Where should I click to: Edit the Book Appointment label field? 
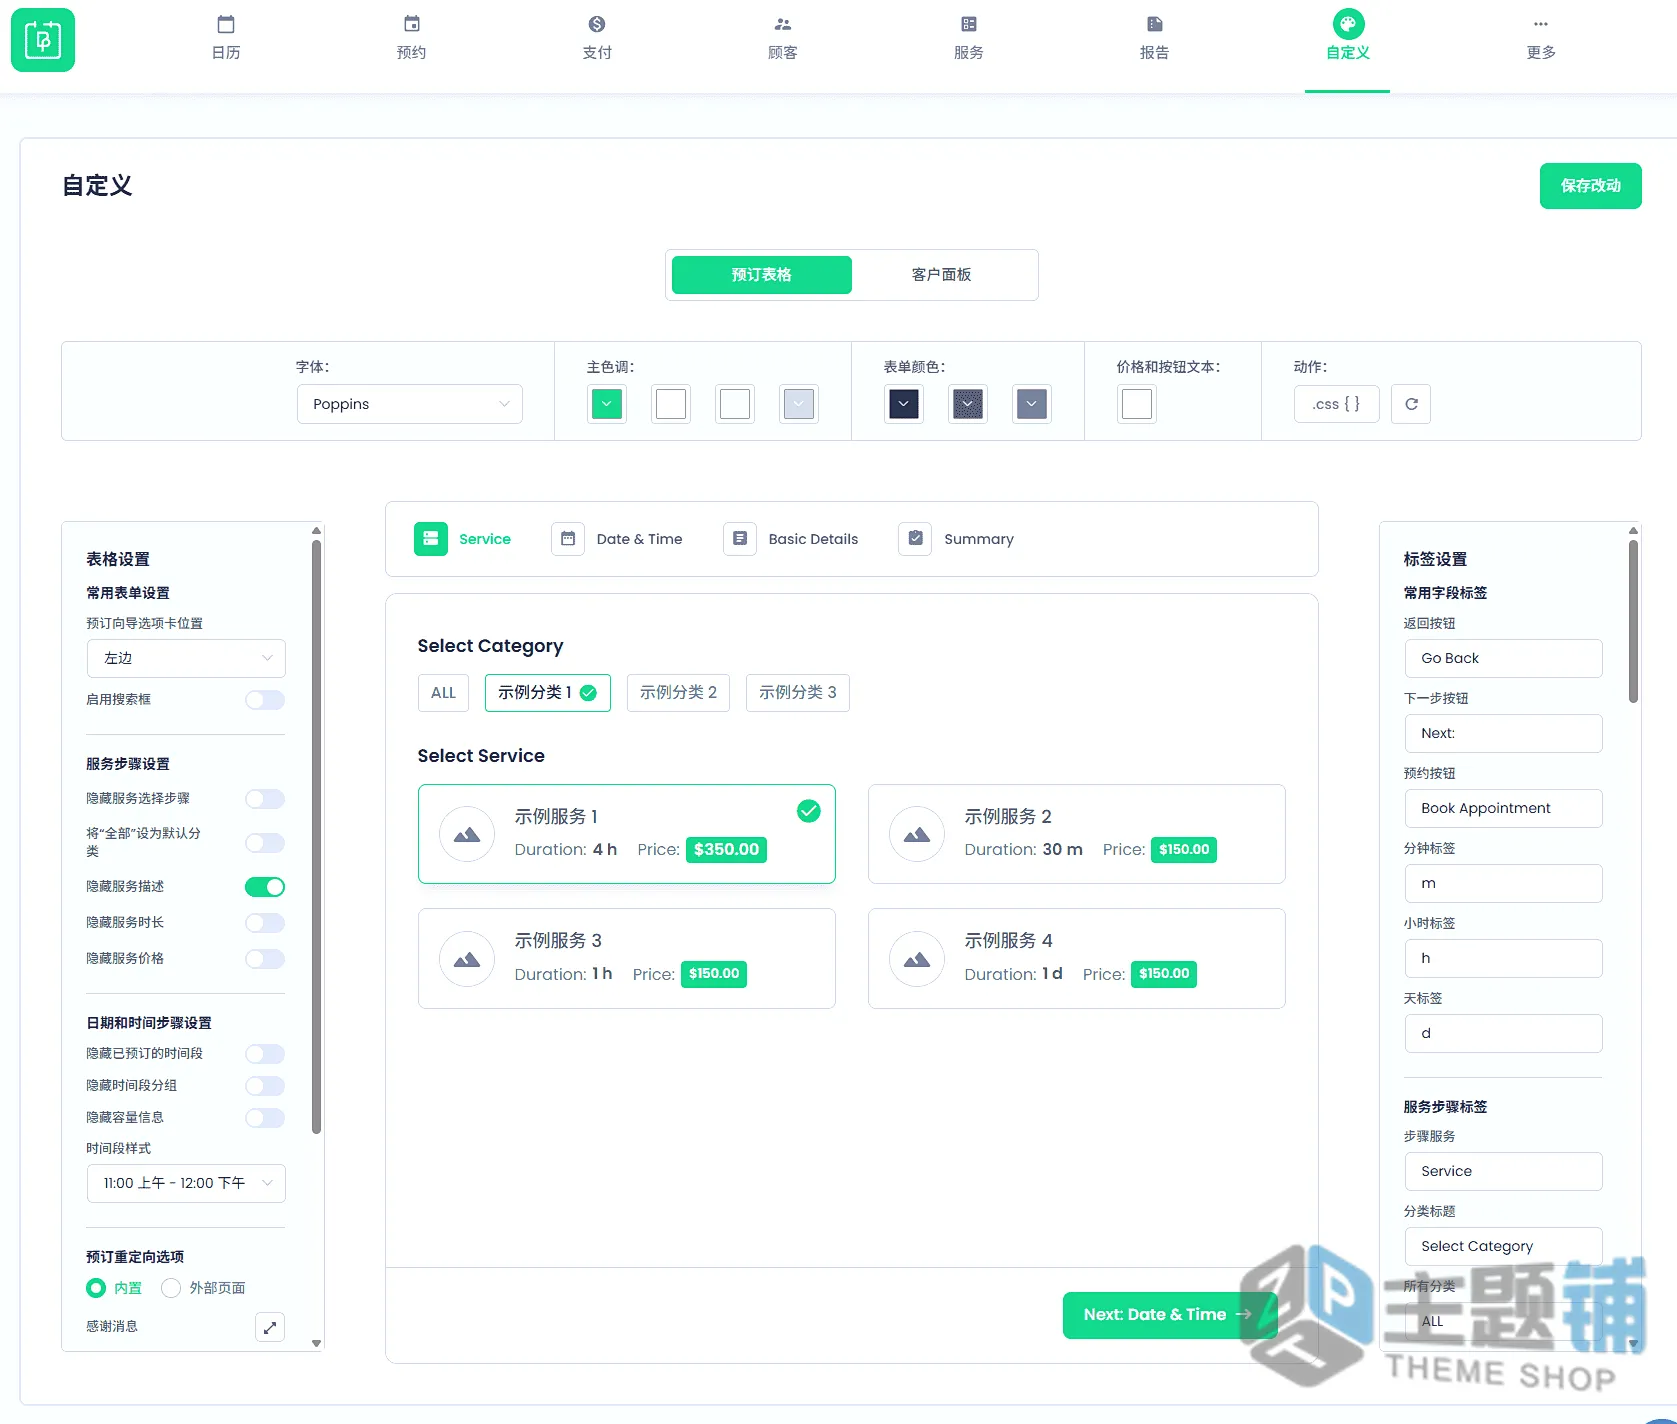pos(1504,808)
